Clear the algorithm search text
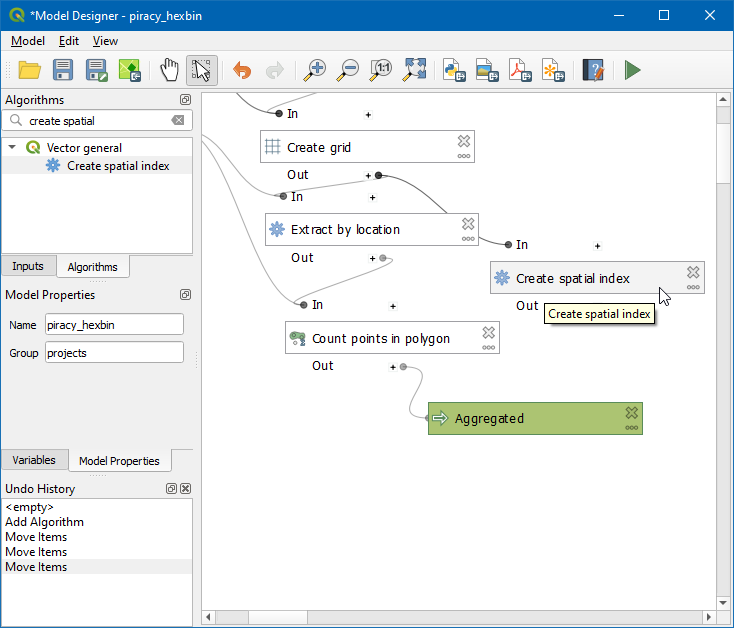Image resolution: width=734 pixels, height=628 pixels. click(178, 120)
